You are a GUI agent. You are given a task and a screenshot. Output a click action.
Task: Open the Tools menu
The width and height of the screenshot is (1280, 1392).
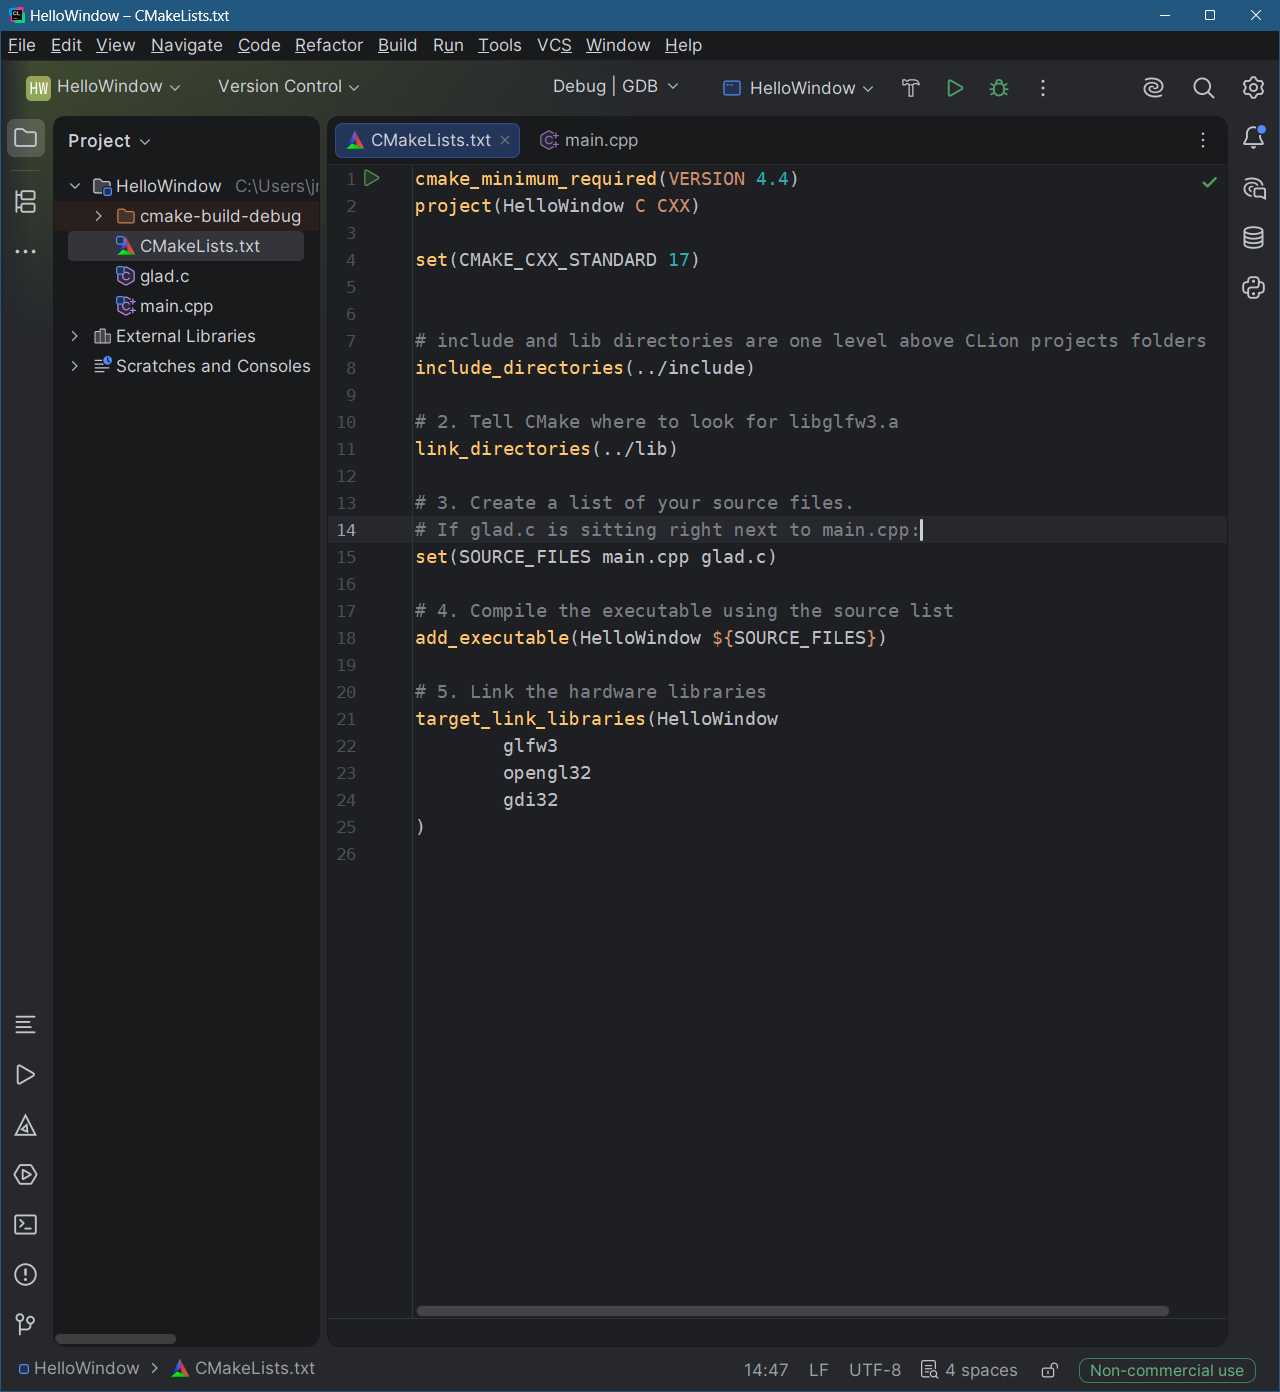click(x=500, y=45)
